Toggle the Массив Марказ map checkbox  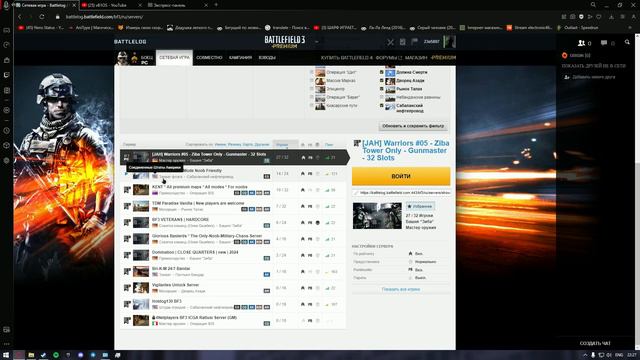[x=311, y=81]
